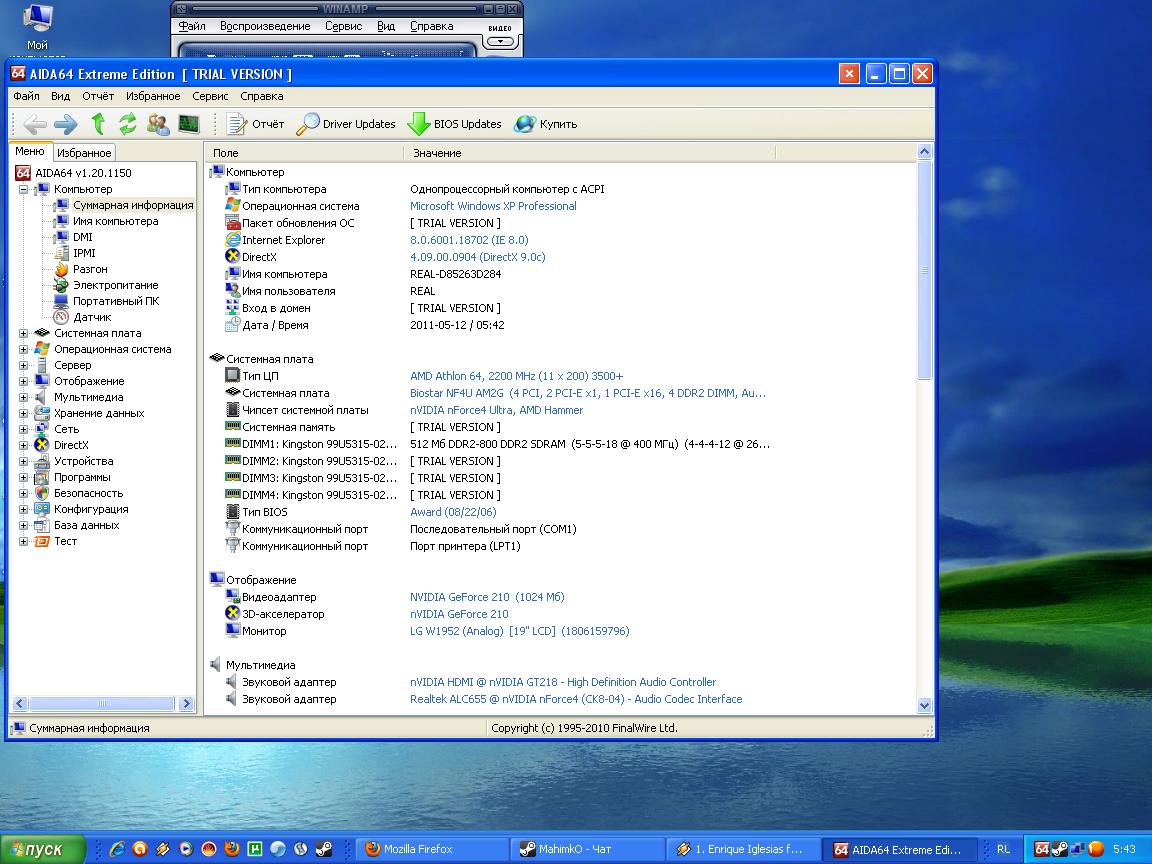The height and width of the screenshot is (864, 1152).
Task: Click the Forward arrow toolbar icon
Action: click(x=66, y=124)
